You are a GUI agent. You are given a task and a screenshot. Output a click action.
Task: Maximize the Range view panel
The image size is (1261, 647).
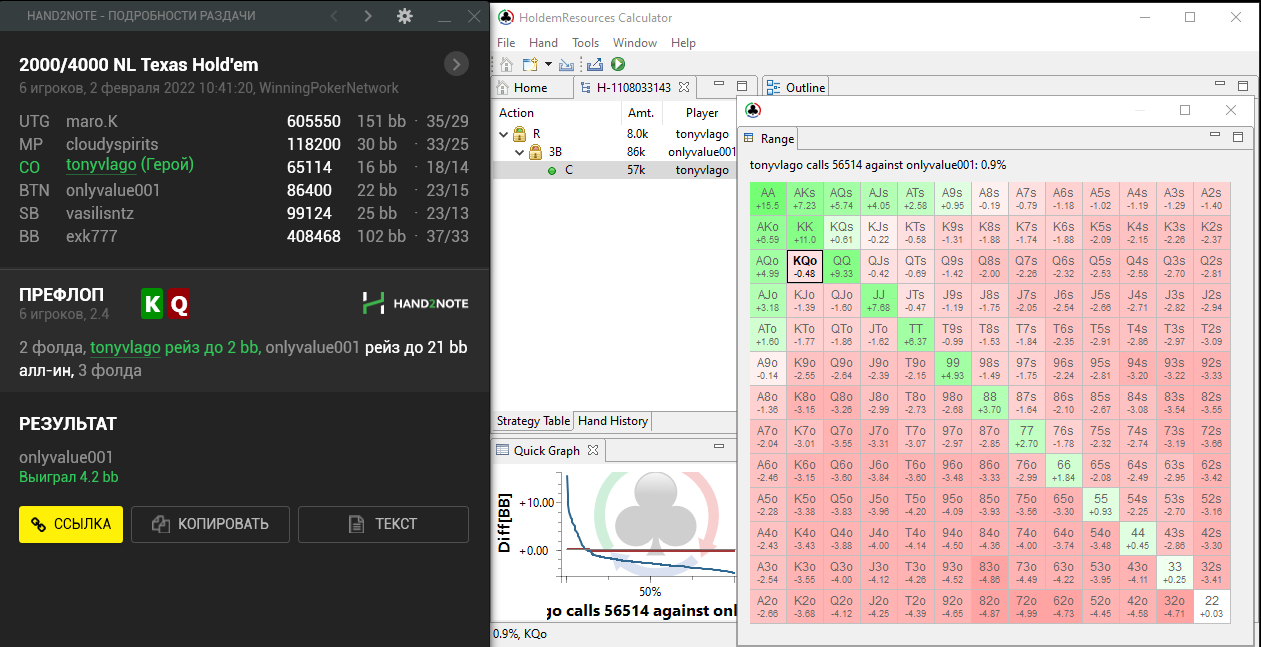1237,136
